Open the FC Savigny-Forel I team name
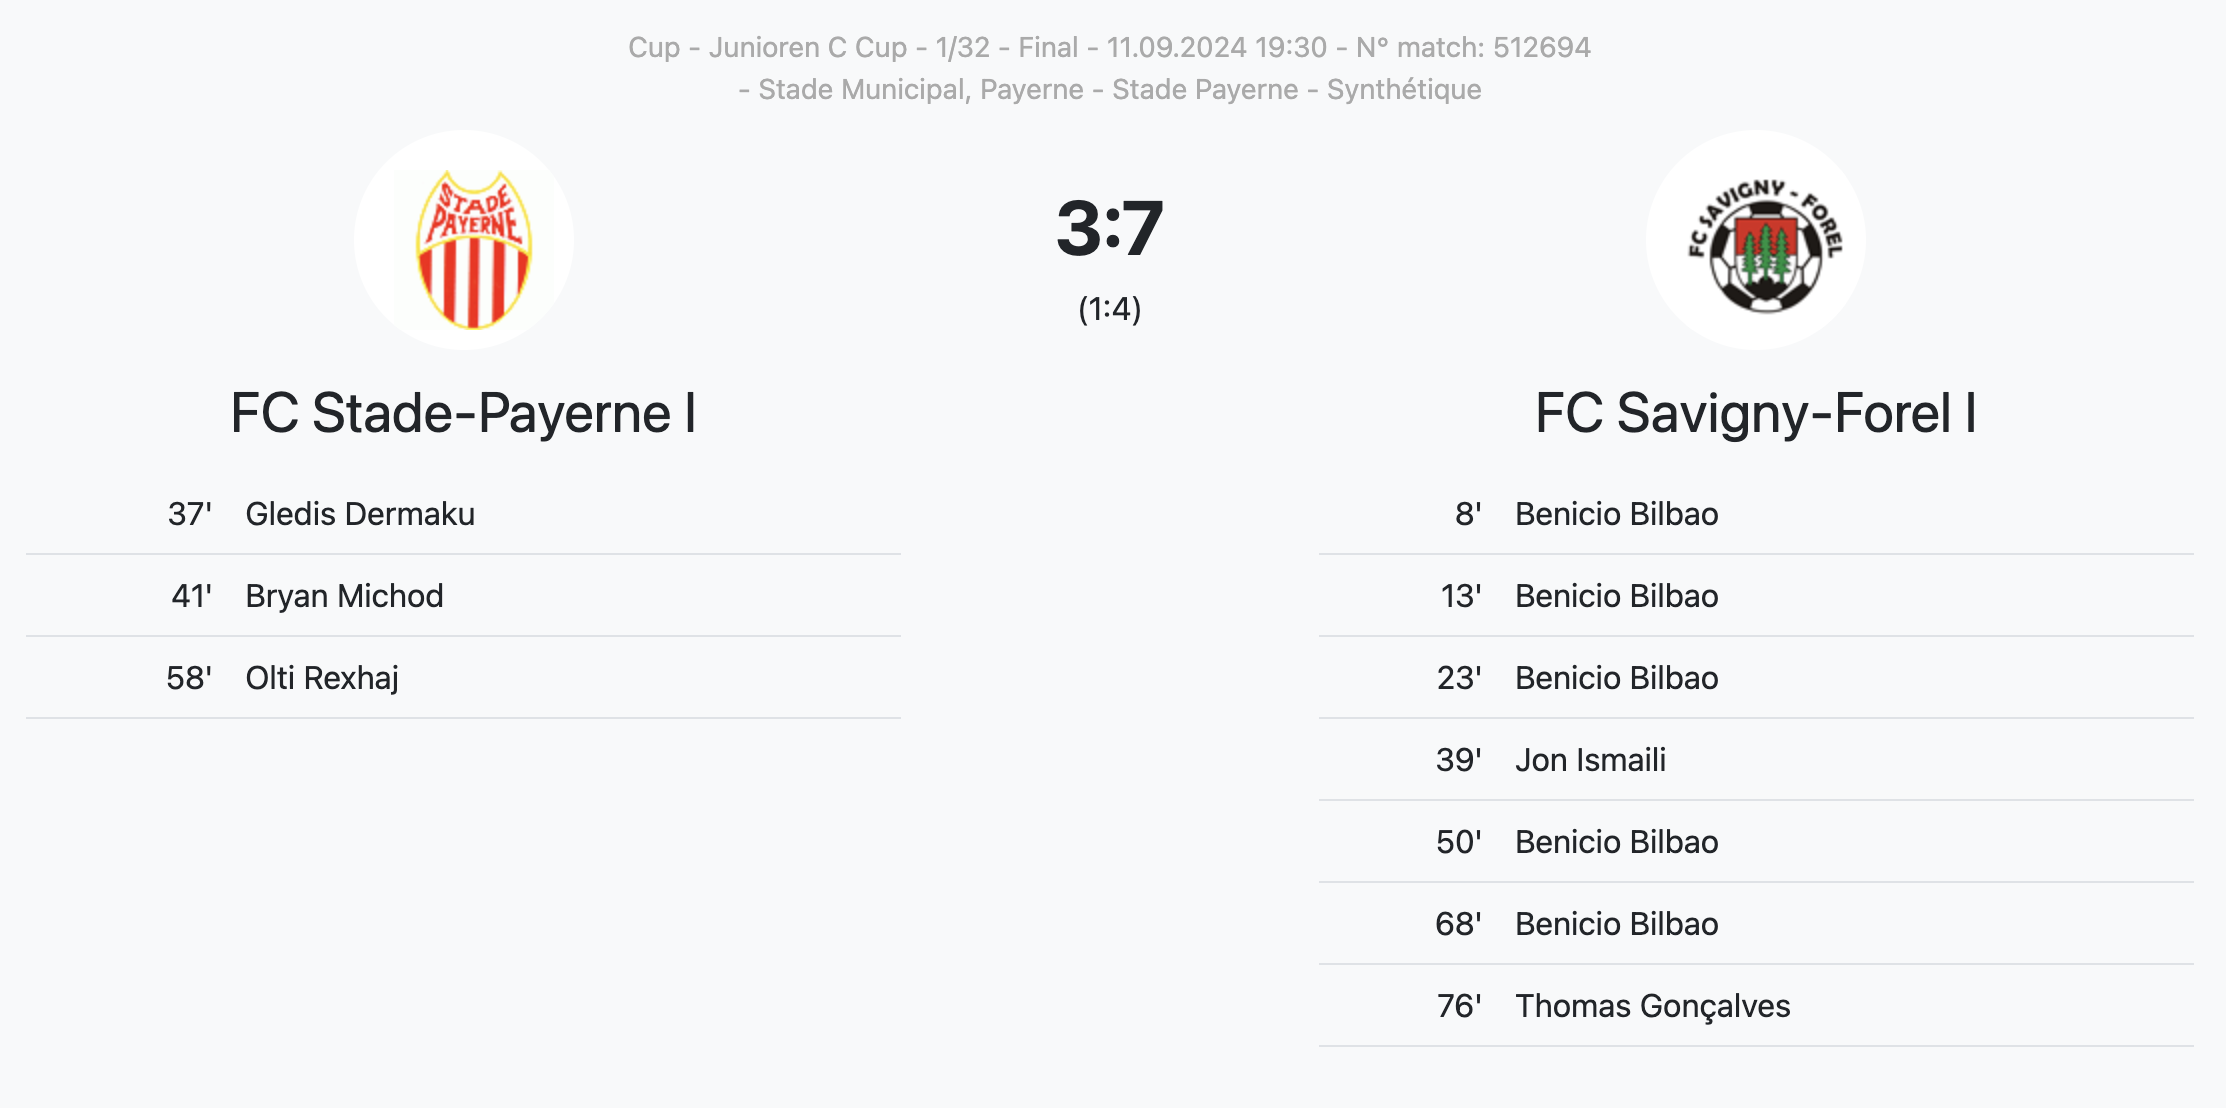The width and height of the screenshot is (2226, 1108). 1756,413
